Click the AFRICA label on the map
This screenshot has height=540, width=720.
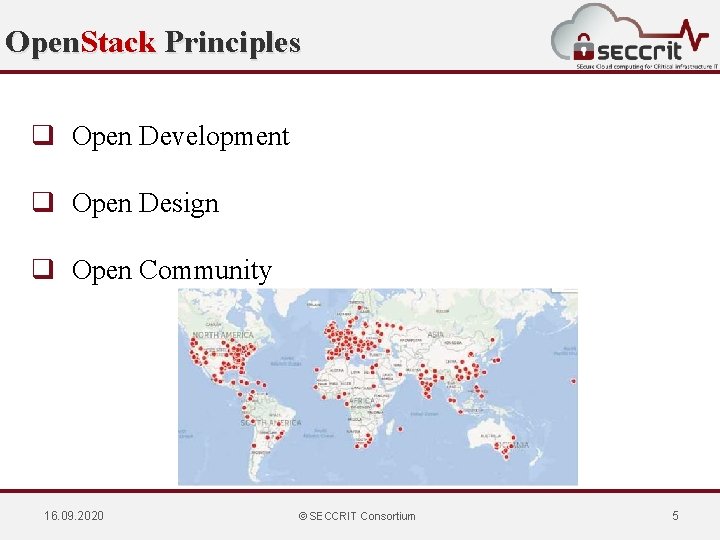pos(362,401)
